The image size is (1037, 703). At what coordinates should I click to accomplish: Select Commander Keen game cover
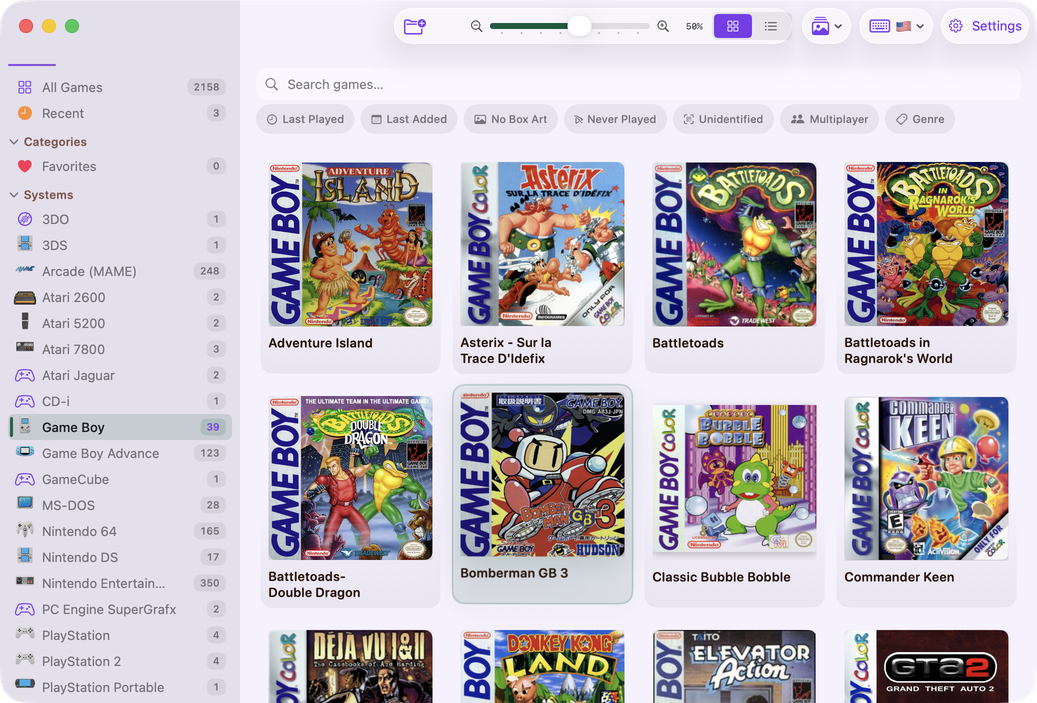click(x=926, y=478)
